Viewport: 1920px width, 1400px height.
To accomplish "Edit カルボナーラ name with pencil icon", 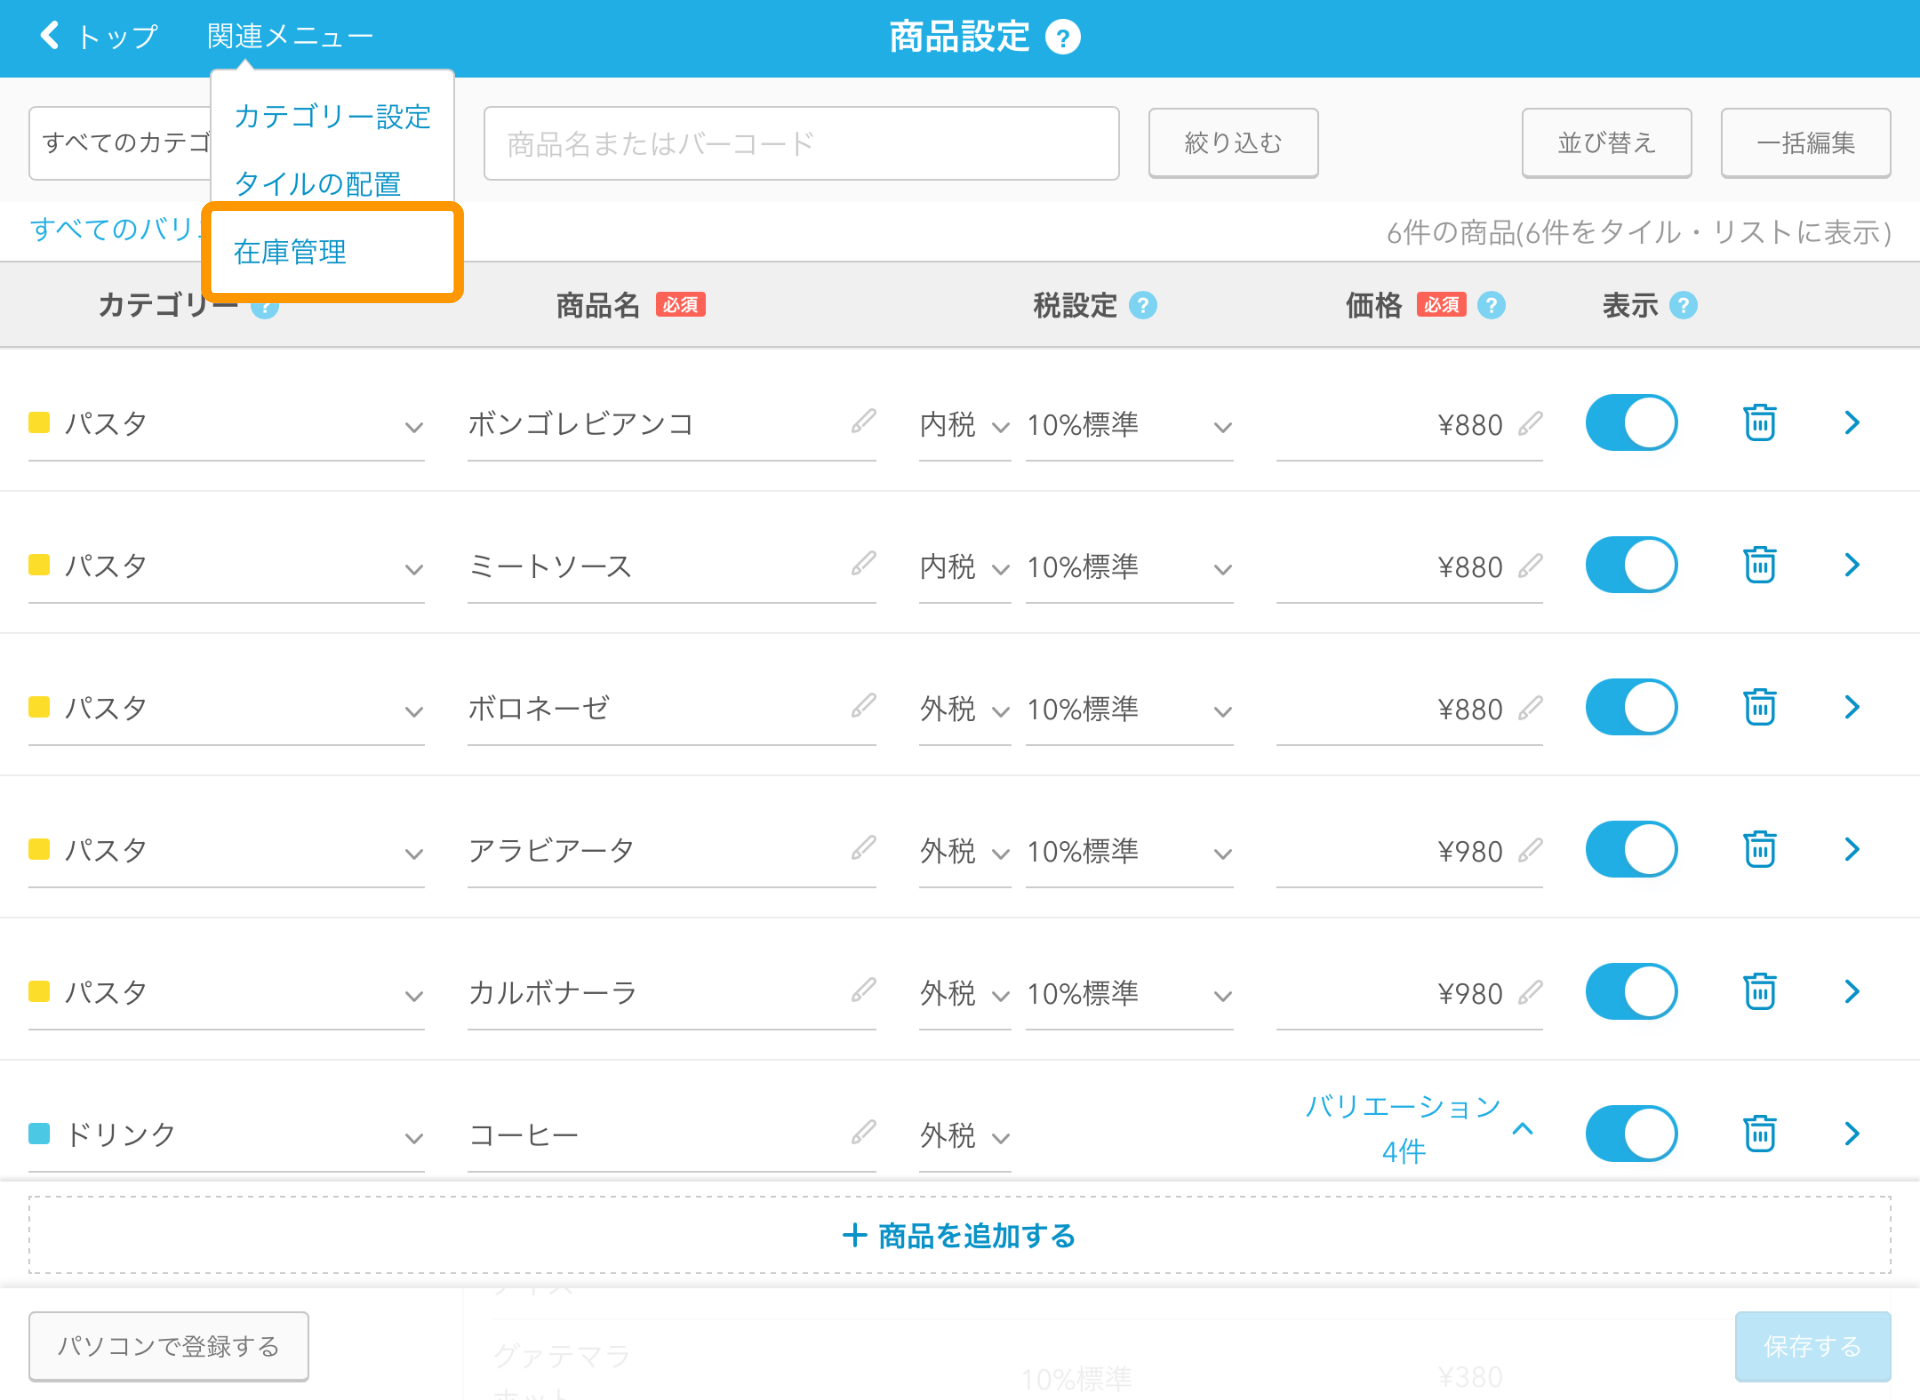I will tap(863, 989).
